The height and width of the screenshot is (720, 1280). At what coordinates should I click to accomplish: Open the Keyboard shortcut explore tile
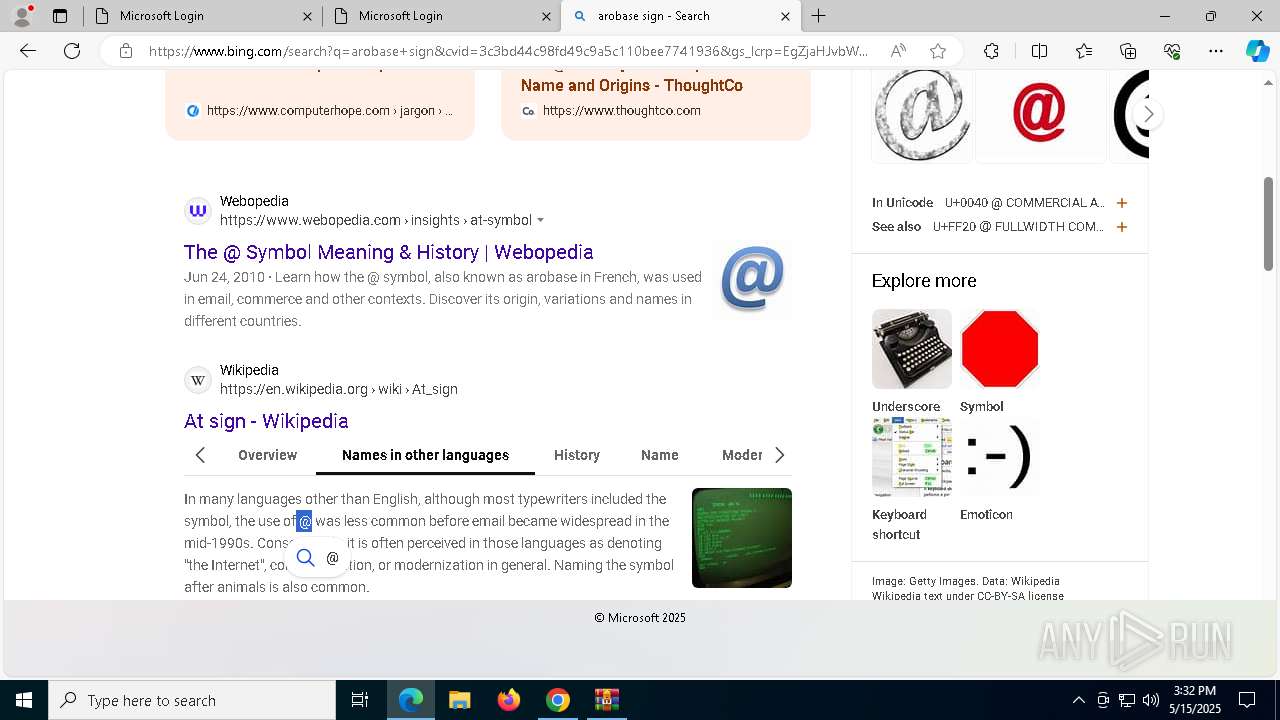pyautogui.click(x=911, y=457)
